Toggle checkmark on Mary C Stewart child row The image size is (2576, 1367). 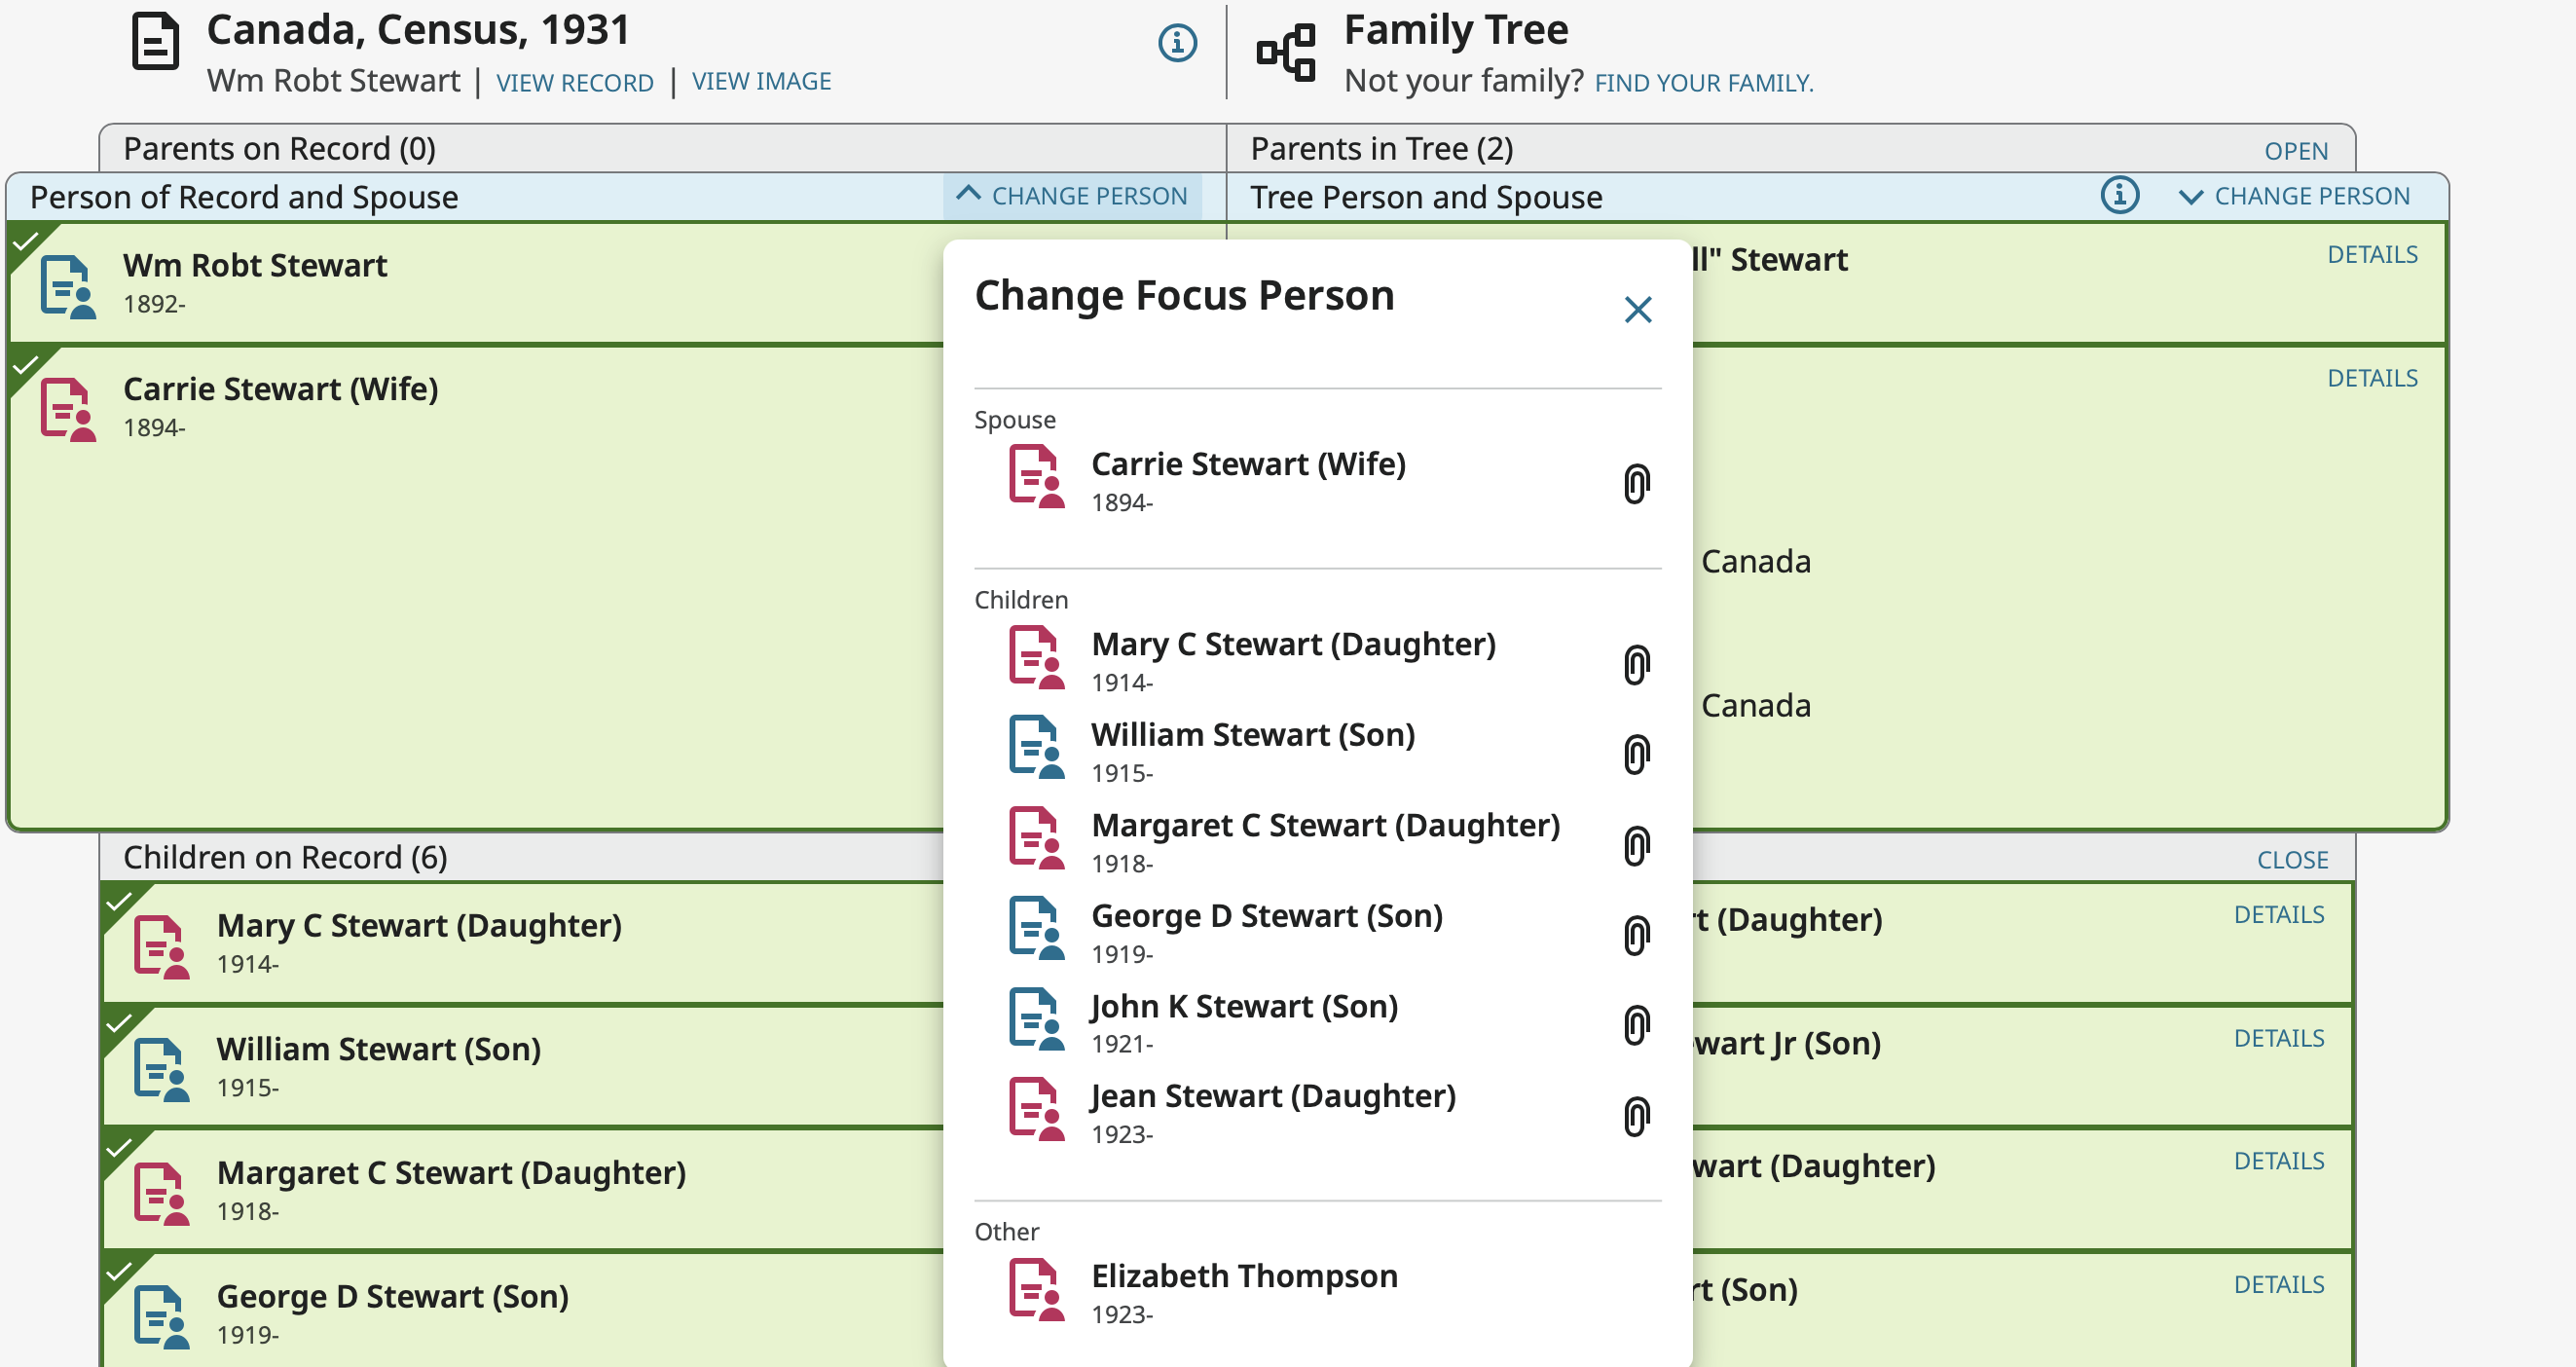coord(119,901)
